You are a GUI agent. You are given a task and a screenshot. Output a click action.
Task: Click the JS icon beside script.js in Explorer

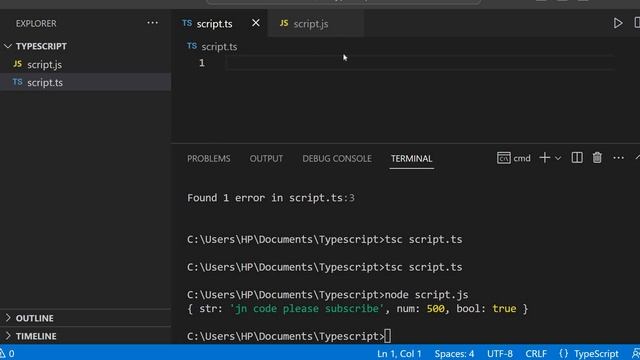coord(18,64)
